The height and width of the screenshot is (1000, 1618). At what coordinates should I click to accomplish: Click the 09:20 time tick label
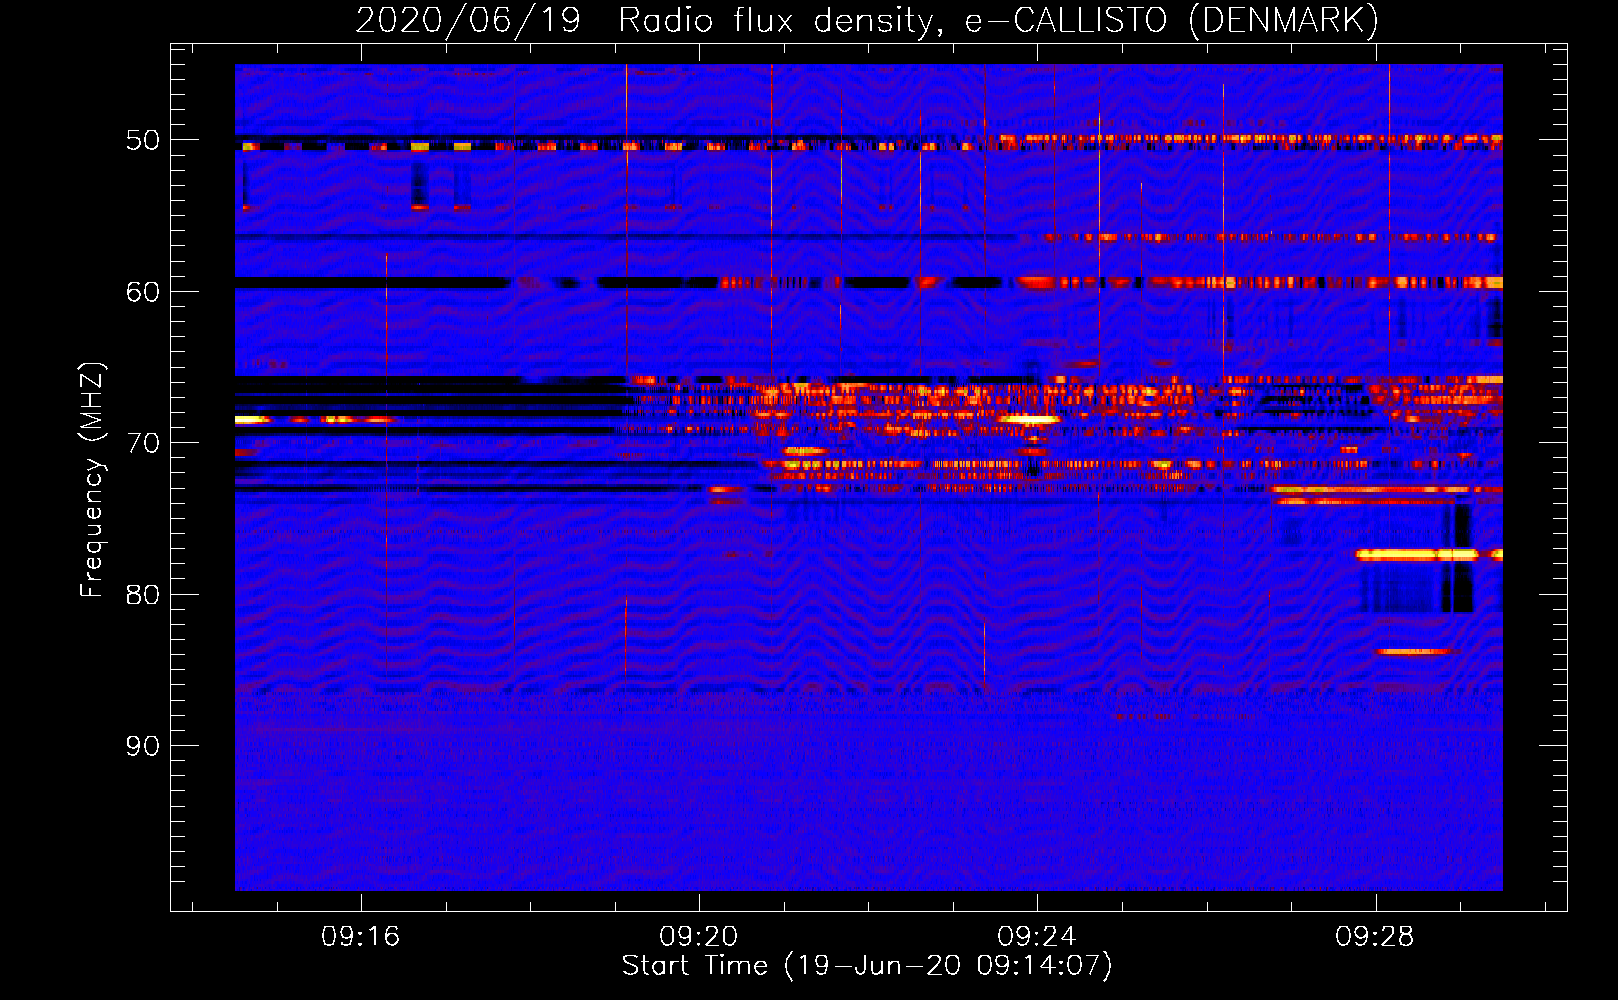(x=698, y=937)
